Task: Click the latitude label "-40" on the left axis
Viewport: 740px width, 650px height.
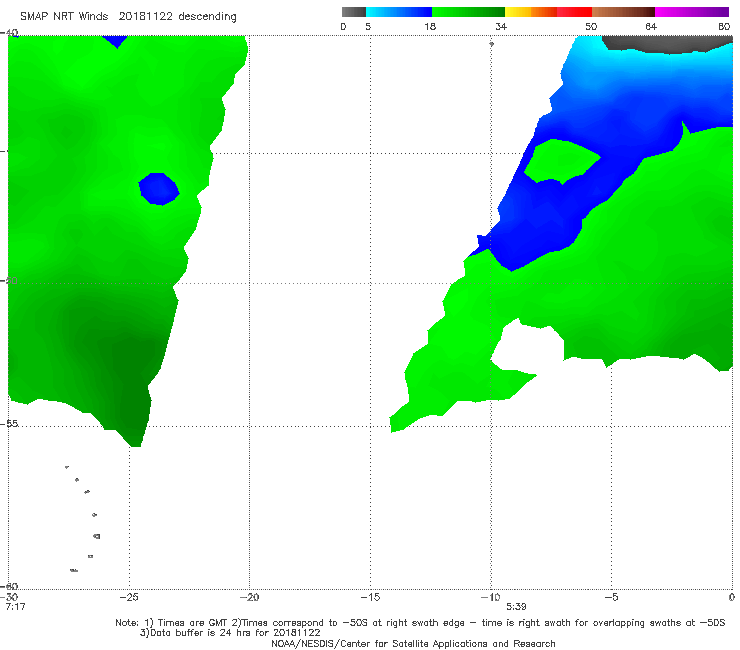Action: 9,33
